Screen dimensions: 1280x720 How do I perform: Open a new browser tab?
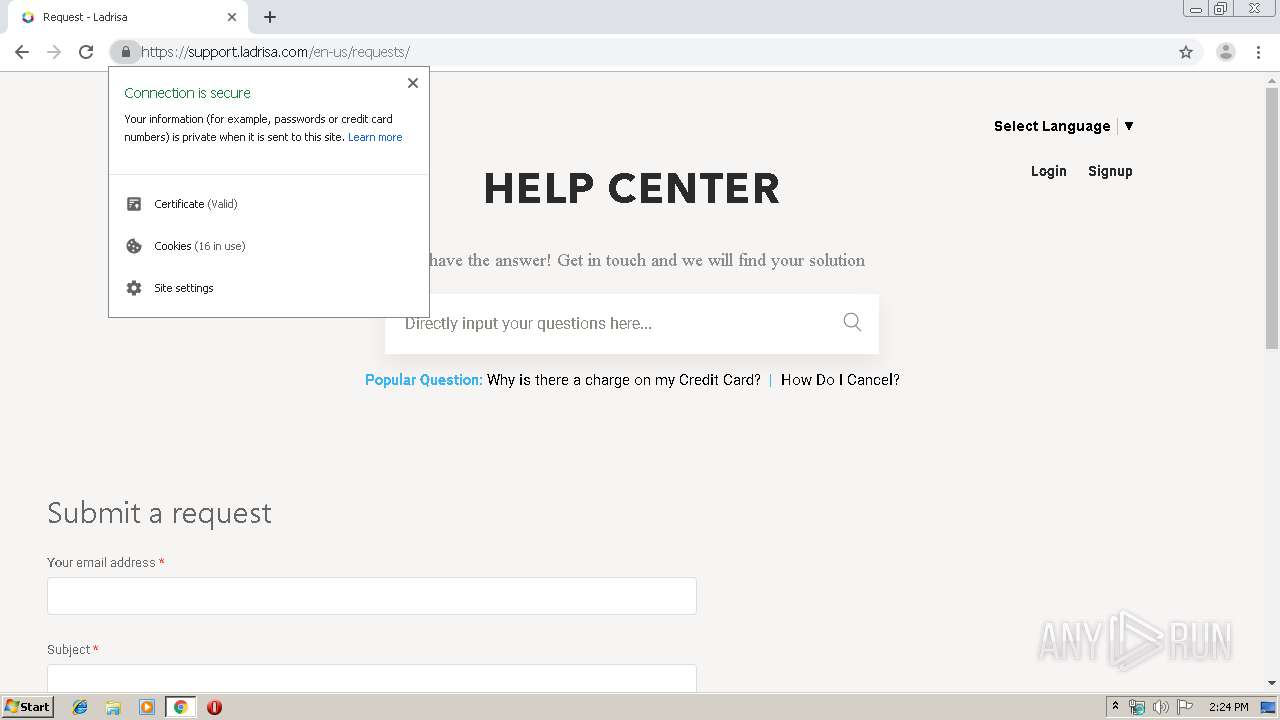[270, 17]
